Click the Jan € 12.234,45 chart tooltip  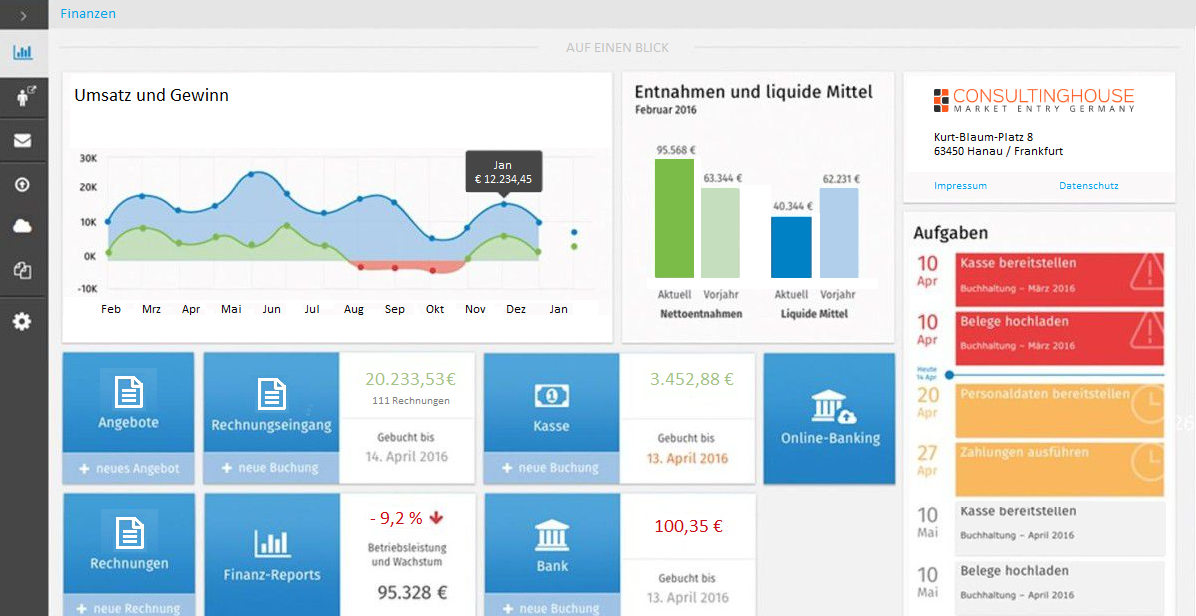tap(504, 172)
